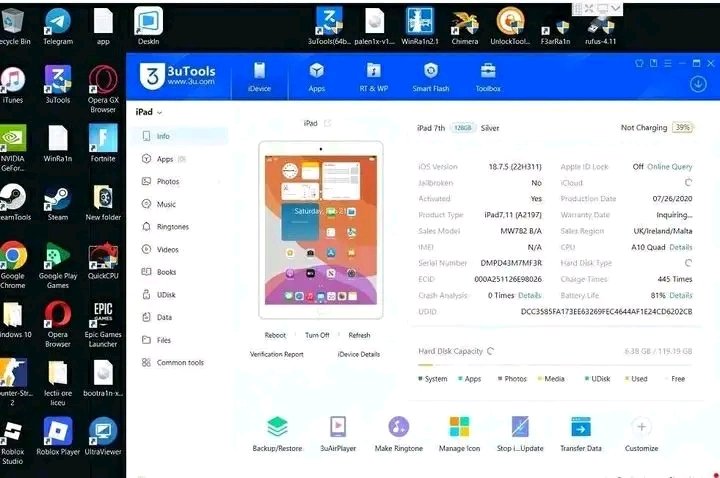Select the UDID value text

coord(606,312)
